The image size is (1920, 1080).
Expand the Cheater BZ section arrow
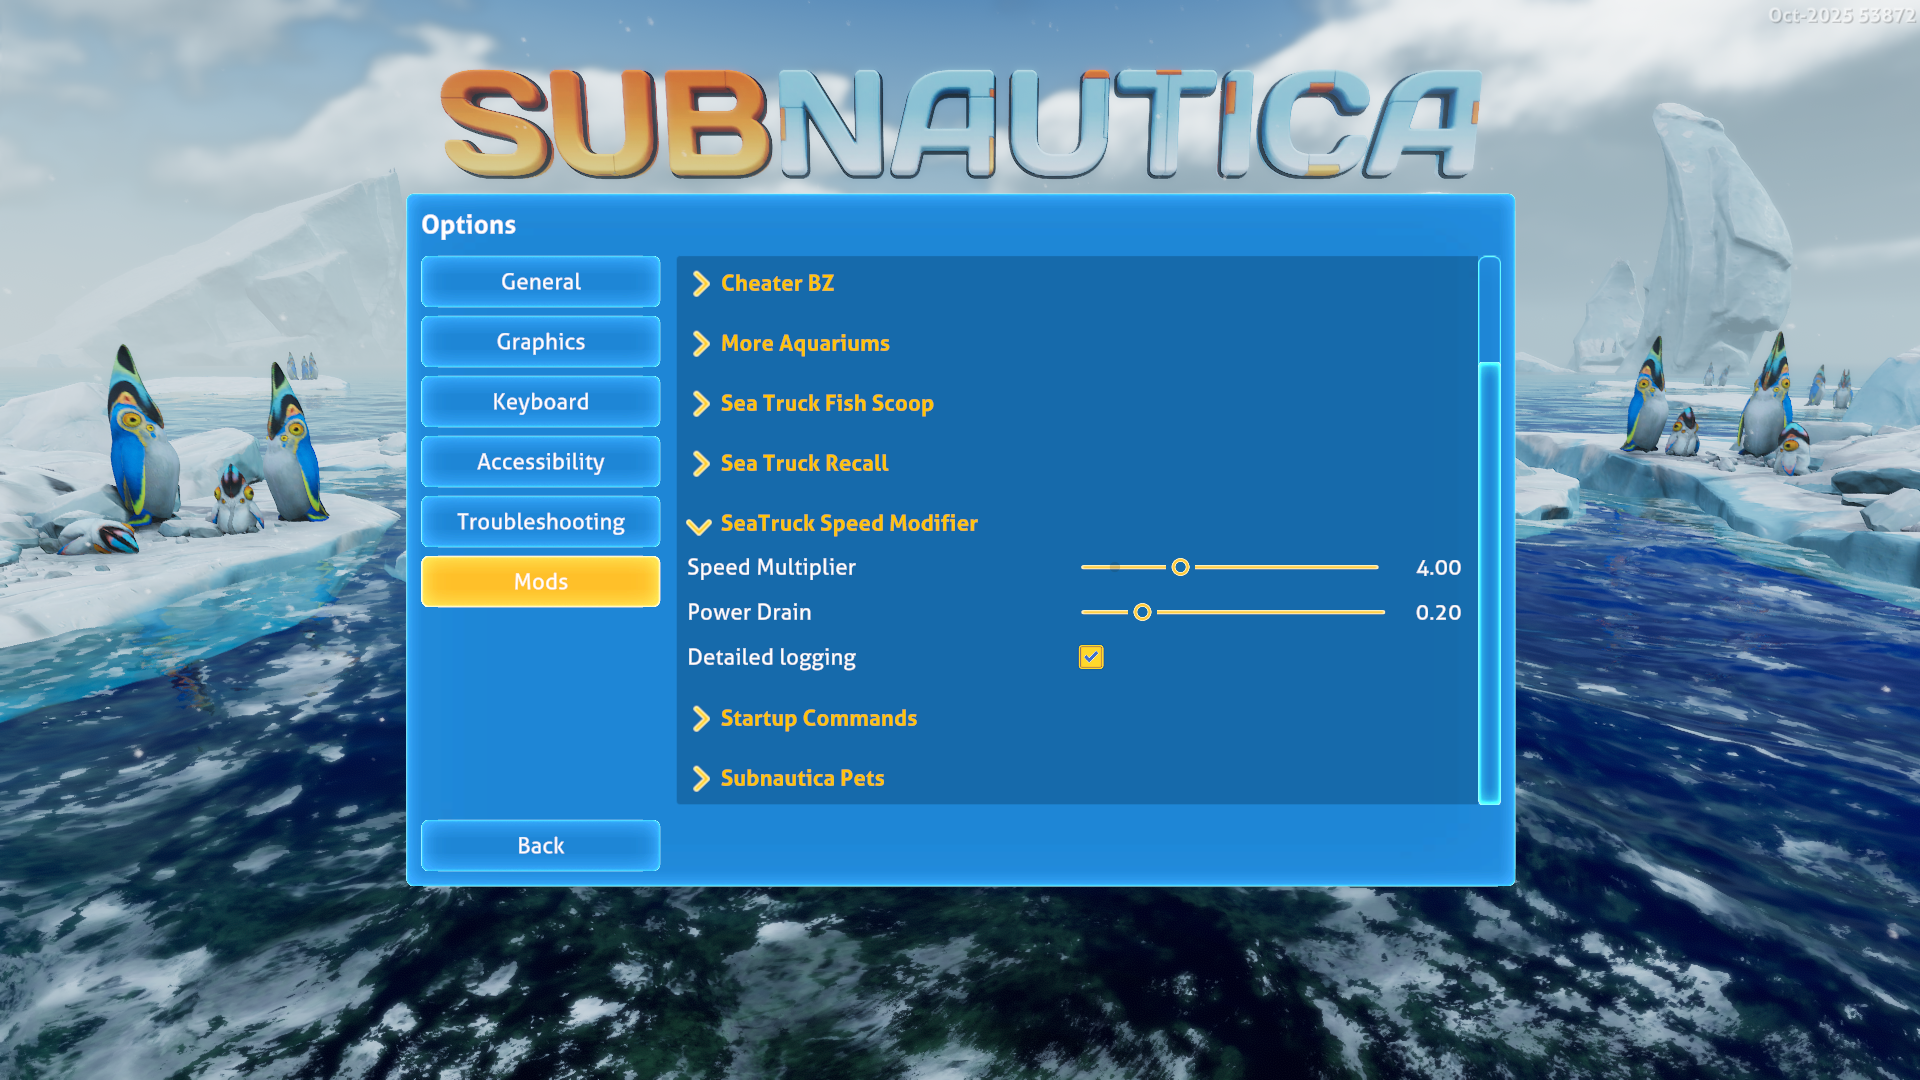coord(701,284)
